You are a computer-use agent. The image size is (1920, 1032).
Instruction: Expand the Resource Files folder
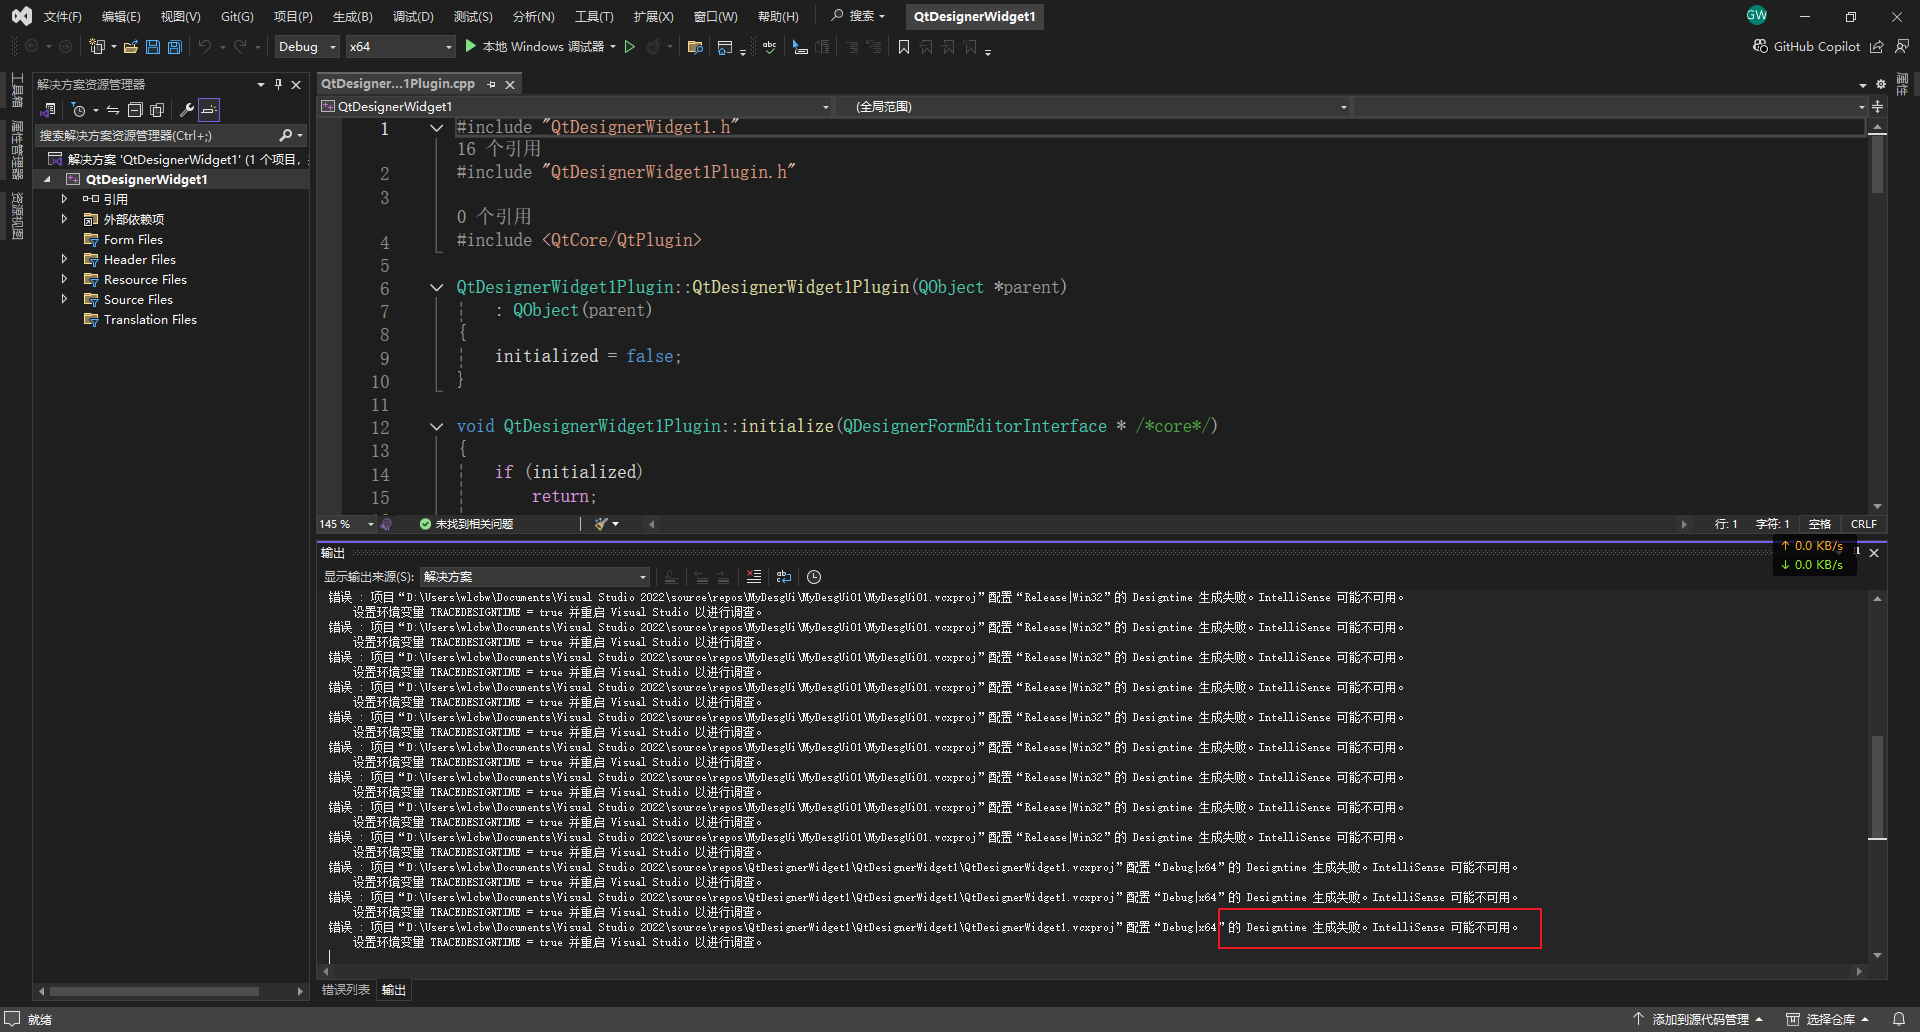(64, 279)
